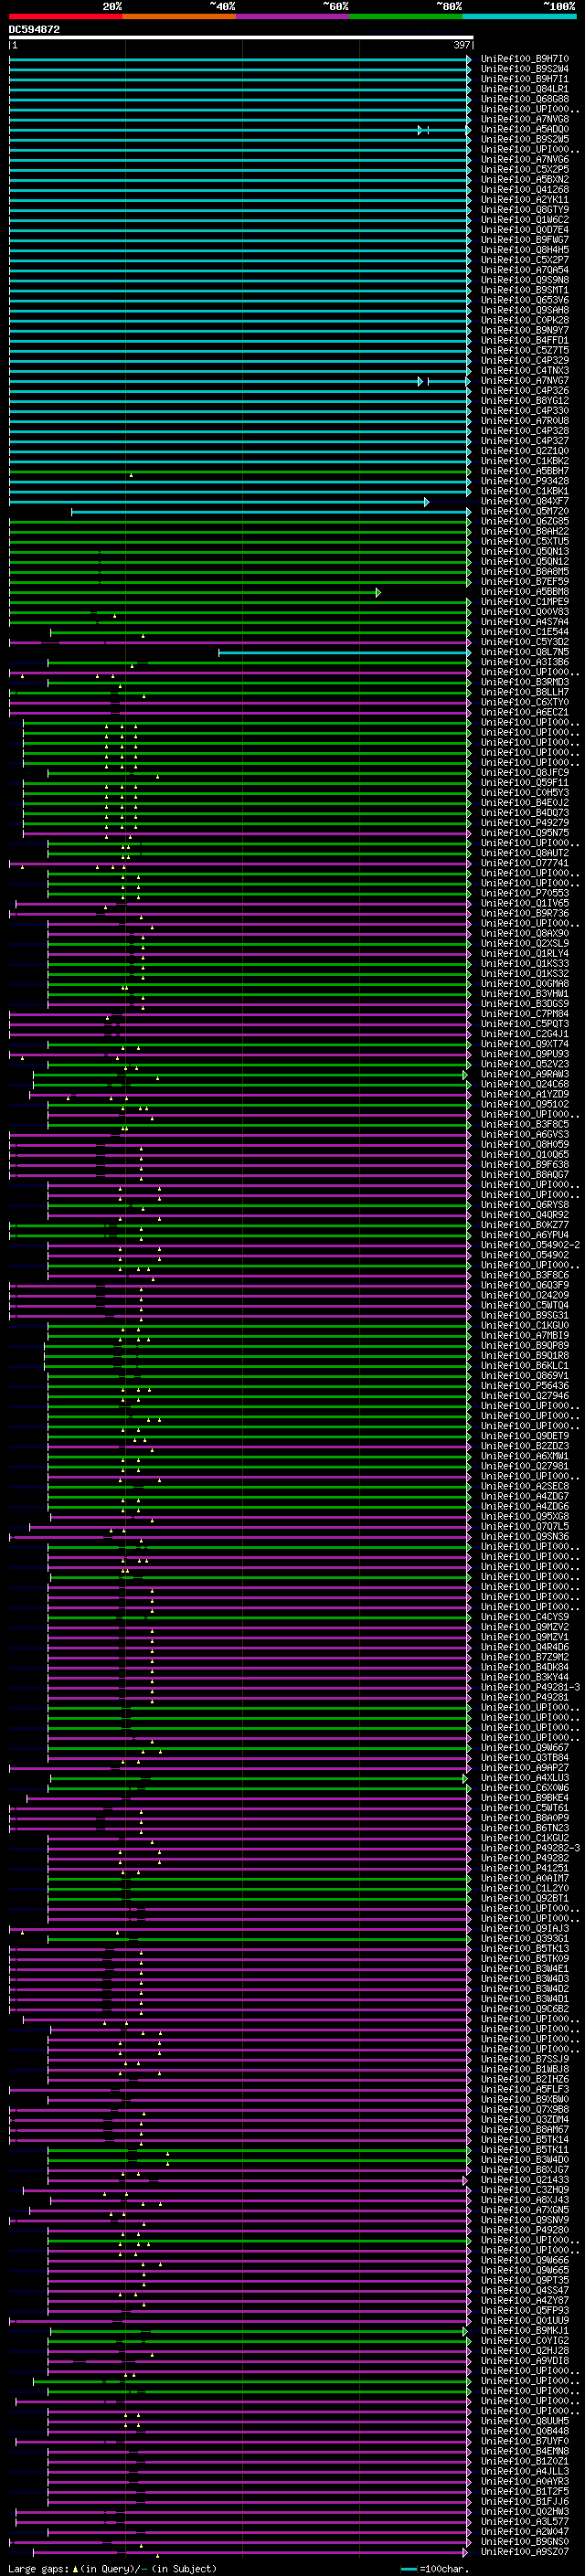
Task: Select text UniRef100_Q5M720
Action: 524,511
